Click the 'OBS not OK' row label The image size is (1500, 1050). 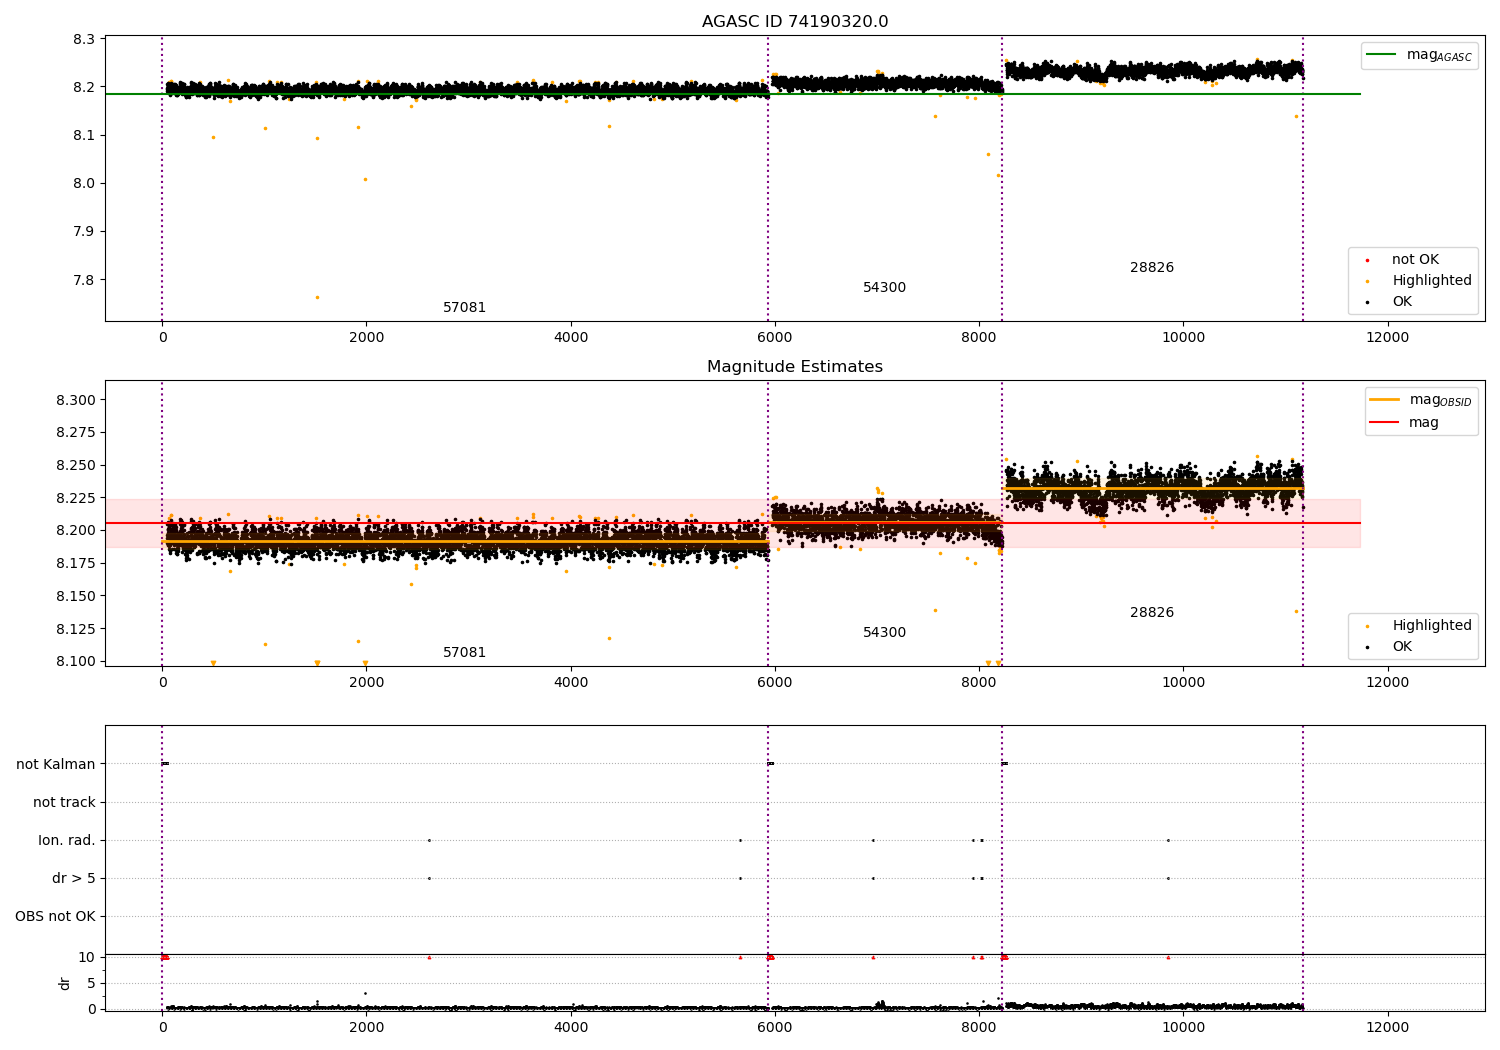[x=56, y=916]
